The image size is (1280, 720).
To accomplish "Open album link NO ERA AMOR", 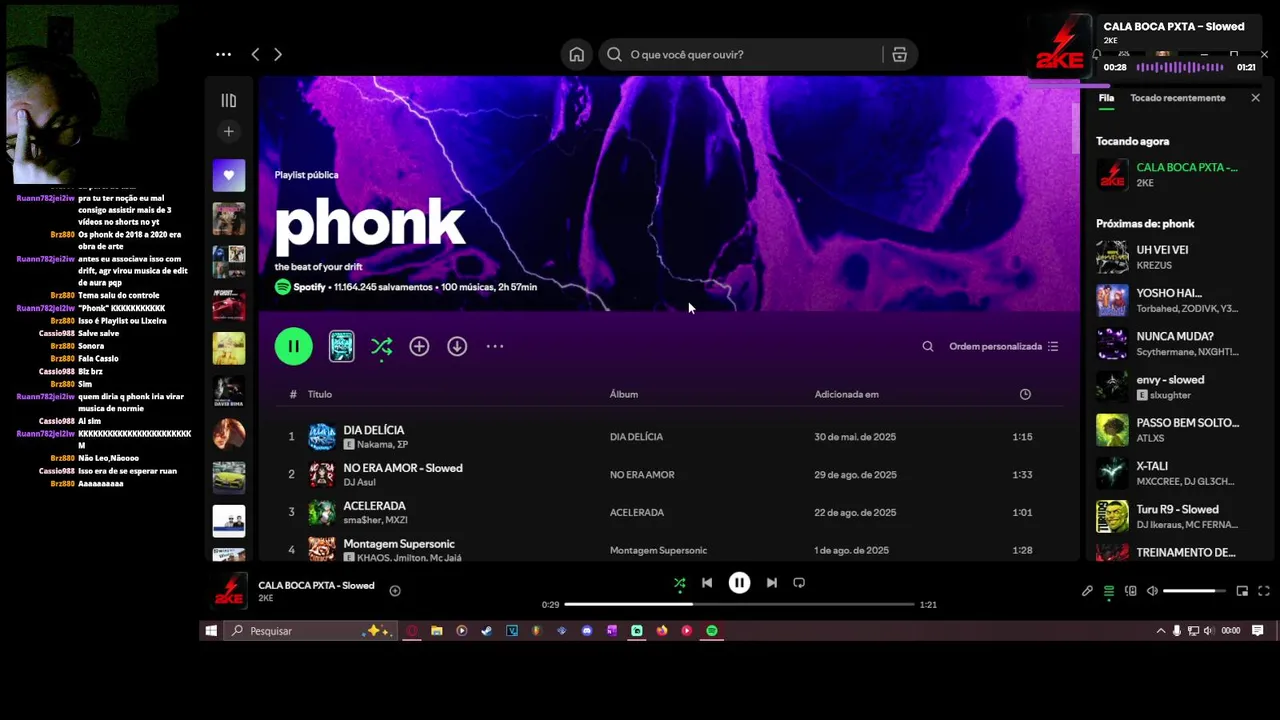I will coord(642,474).
